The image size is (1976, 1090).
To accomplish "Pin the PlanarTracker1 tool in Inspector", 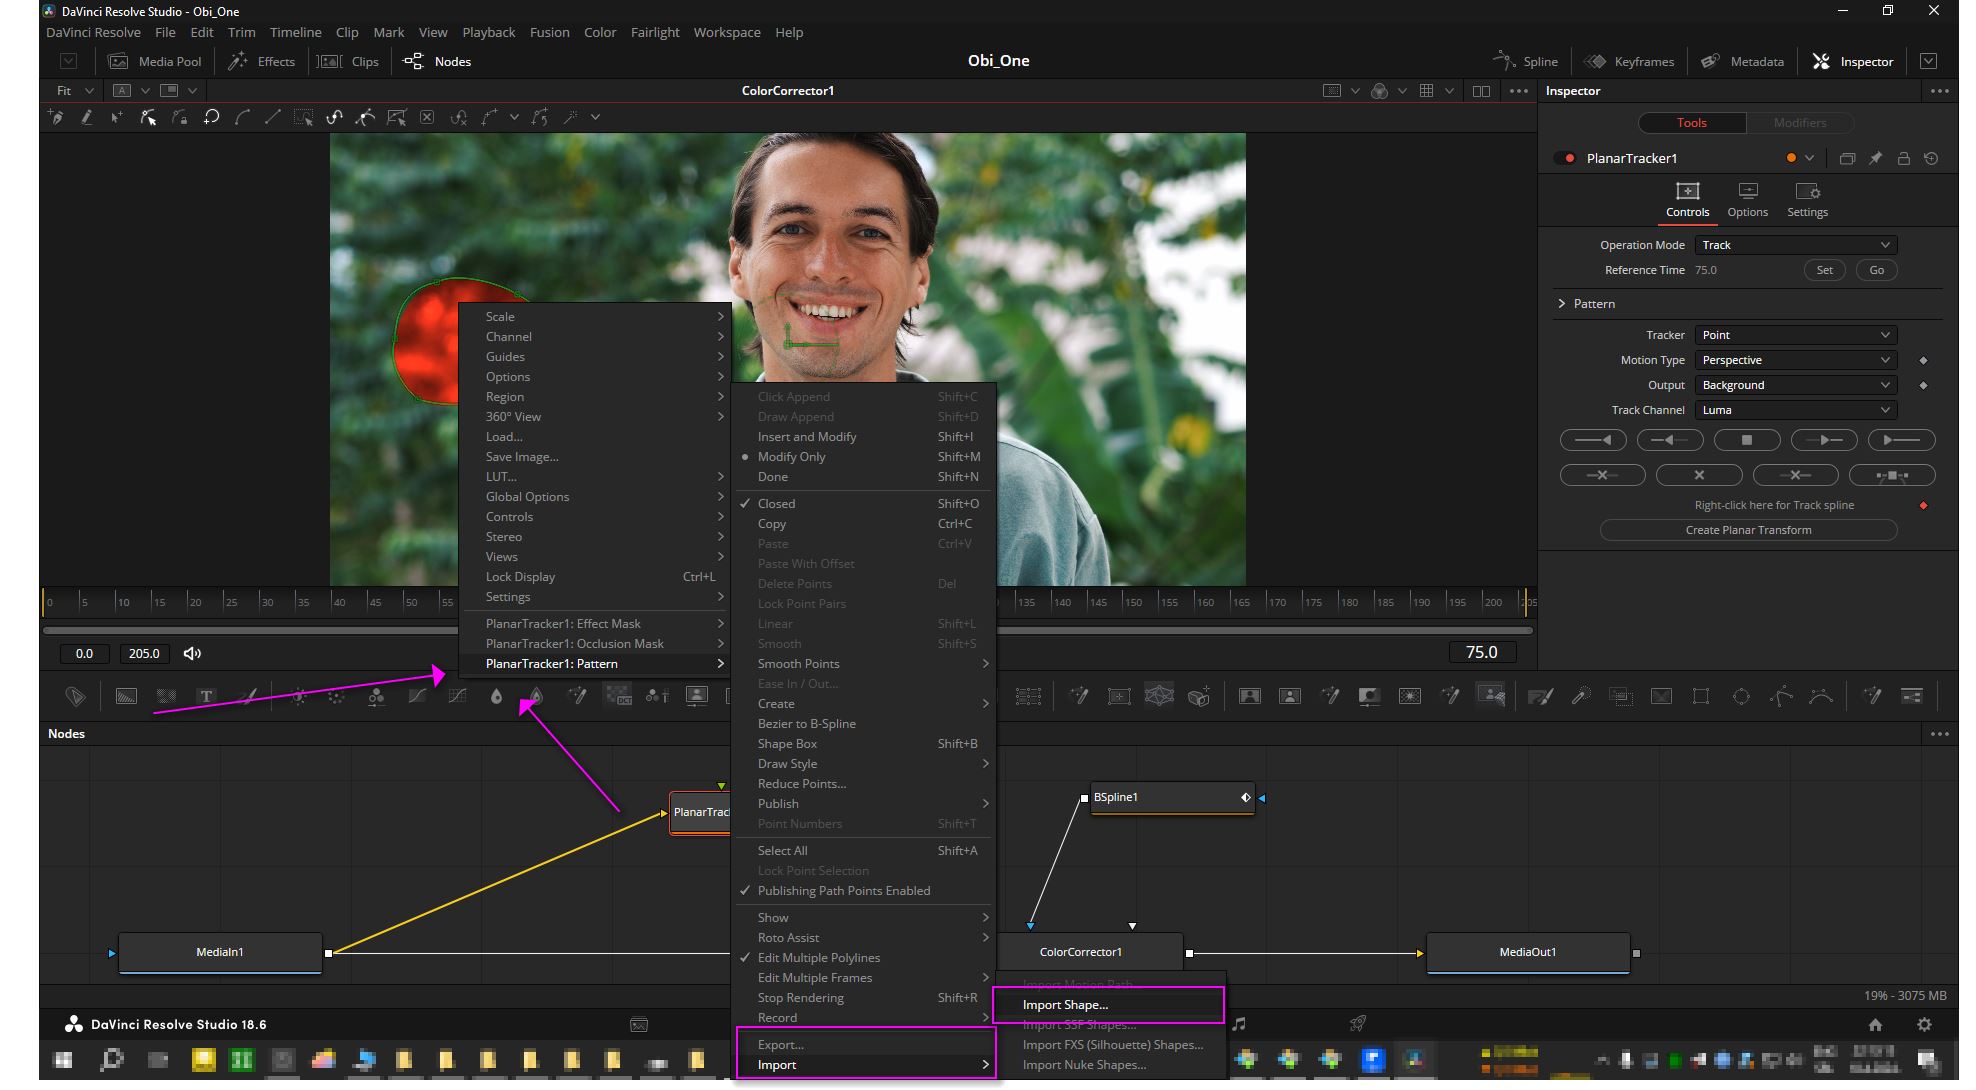I will pyautogui.click(x=1875, y=158).
